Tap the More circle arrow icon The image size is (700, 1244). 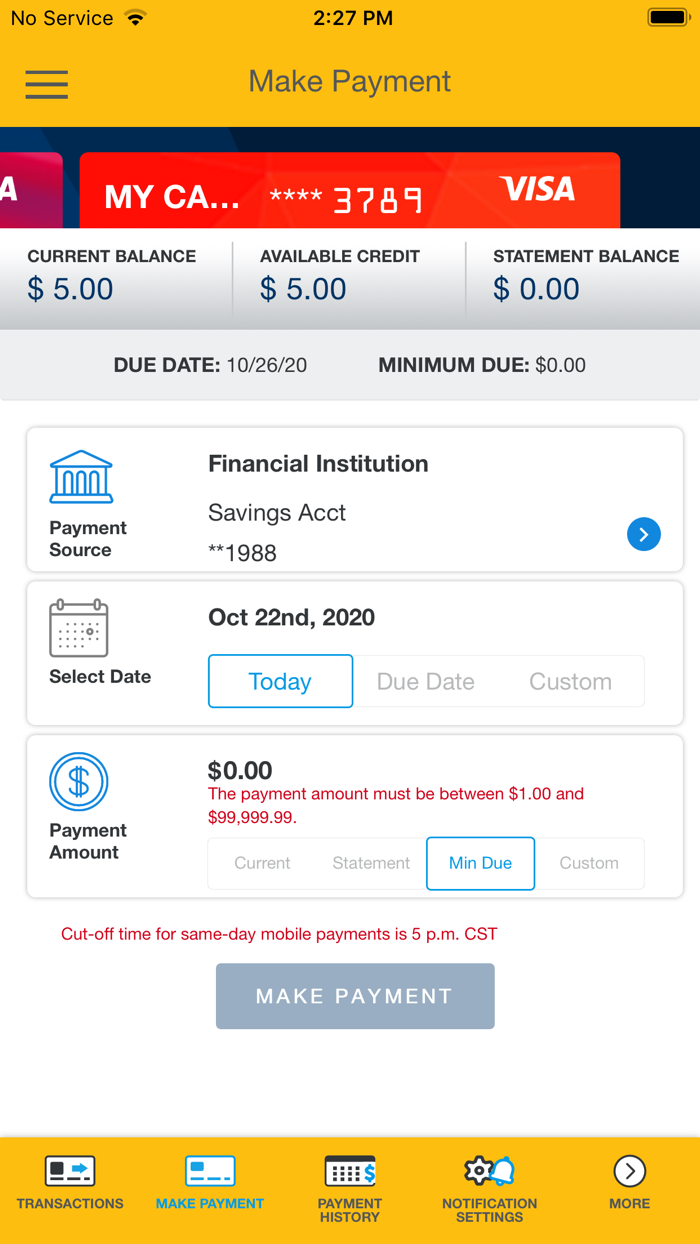[x=630, y=1171]
